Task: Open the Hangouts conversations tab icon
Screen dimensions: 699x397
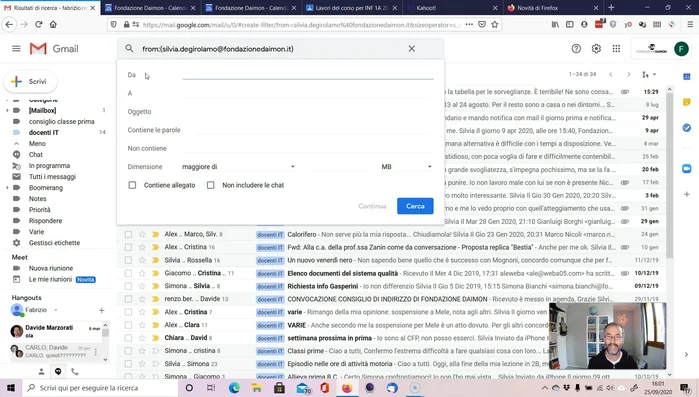Action: (58, 371)
